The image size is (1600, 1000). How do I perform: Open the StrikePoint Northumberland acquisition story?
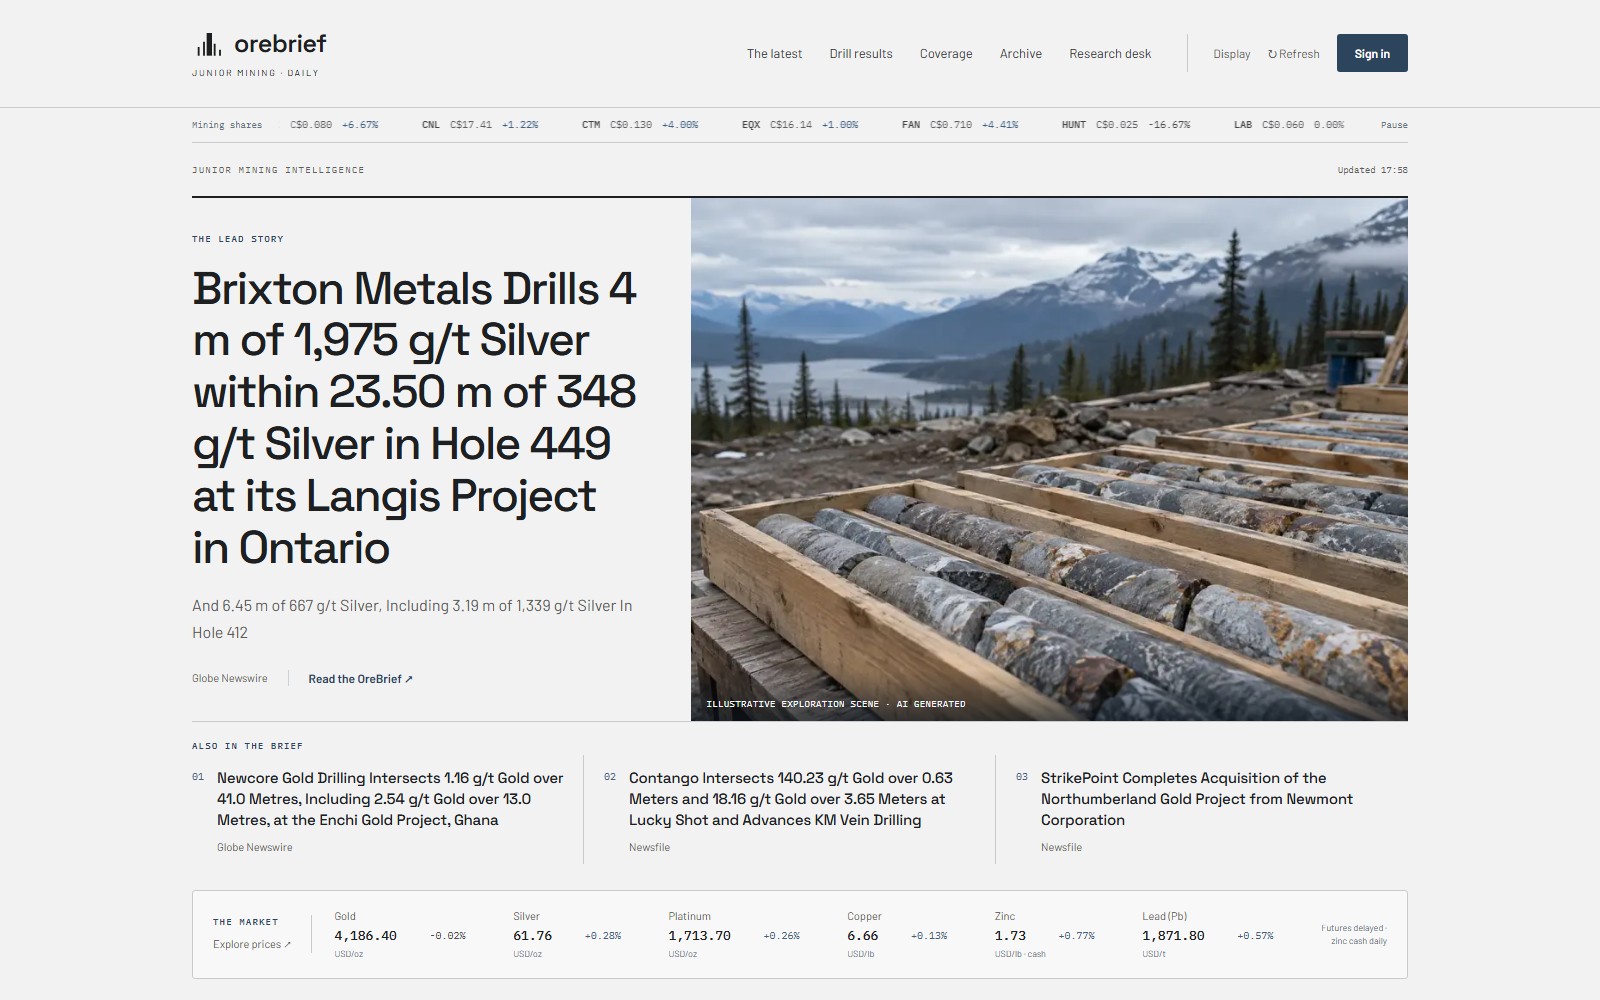[1197, 799]
